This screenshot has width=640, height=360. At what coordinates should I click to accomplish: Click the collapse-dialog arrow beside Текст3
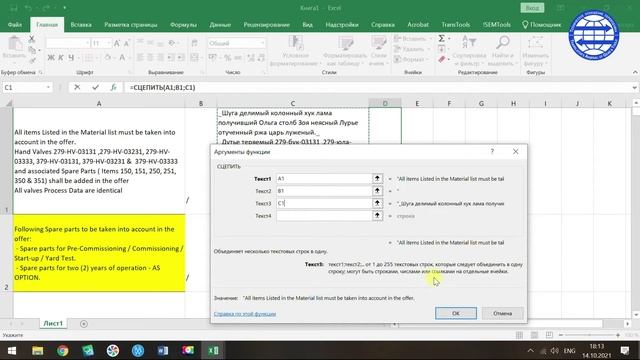coord(377,203)
